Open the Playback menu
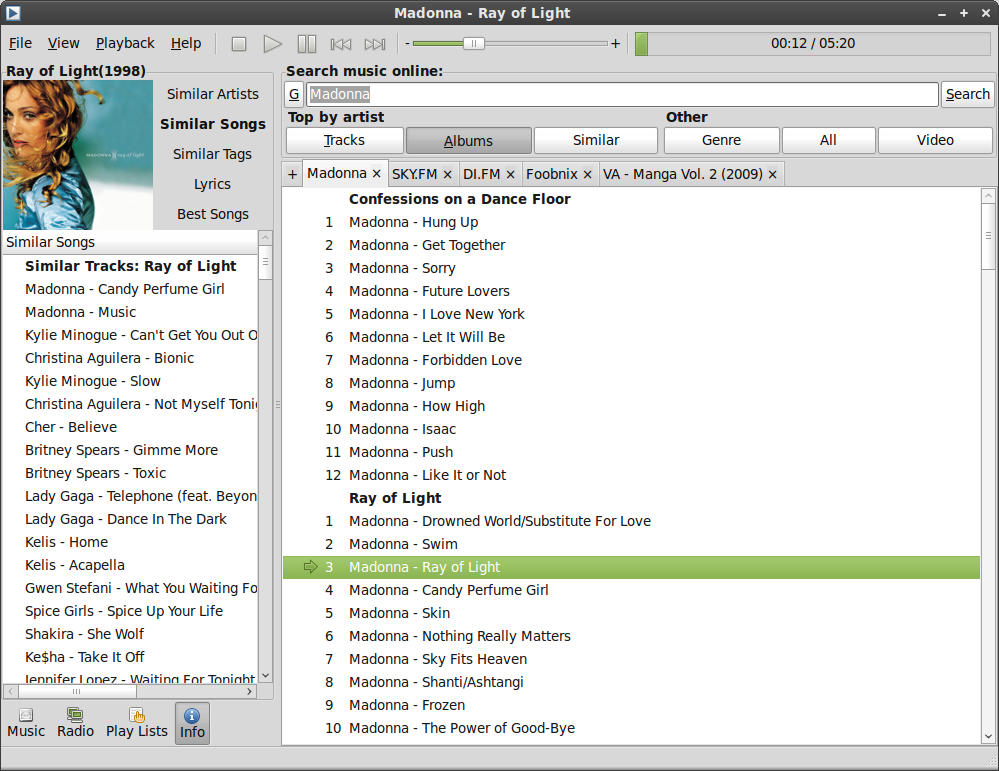 tap(125, 43)
